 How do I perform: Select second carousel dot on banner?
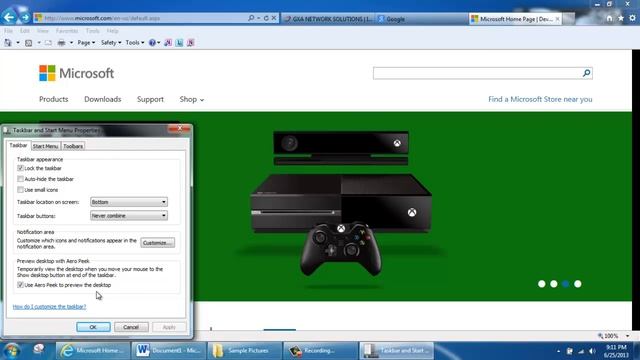tap(553, 284)
